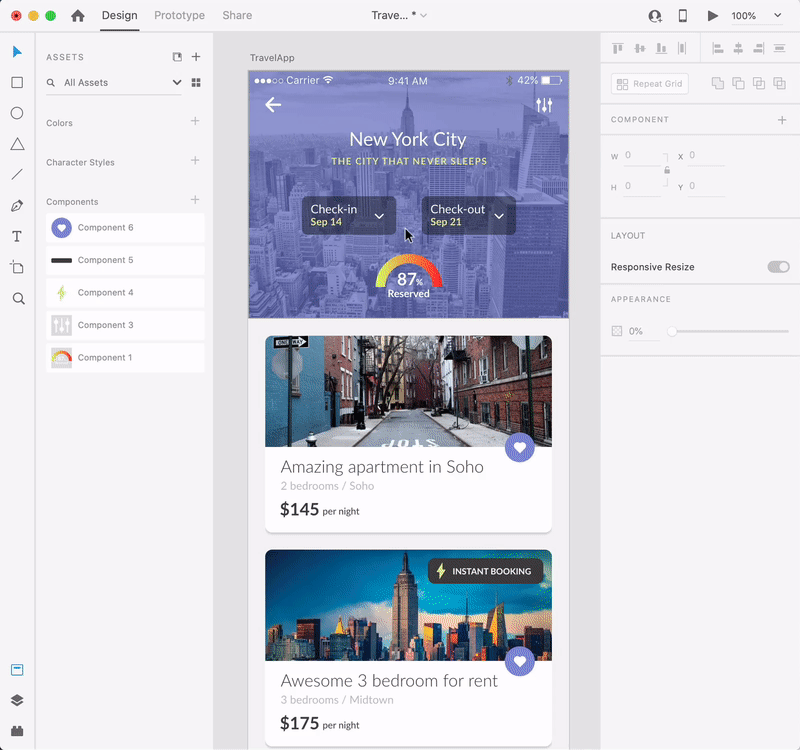Add a new color with the Colors plus
Image resolution: width=800 pixels, height=750 pixels.
[x=195, y=122]
